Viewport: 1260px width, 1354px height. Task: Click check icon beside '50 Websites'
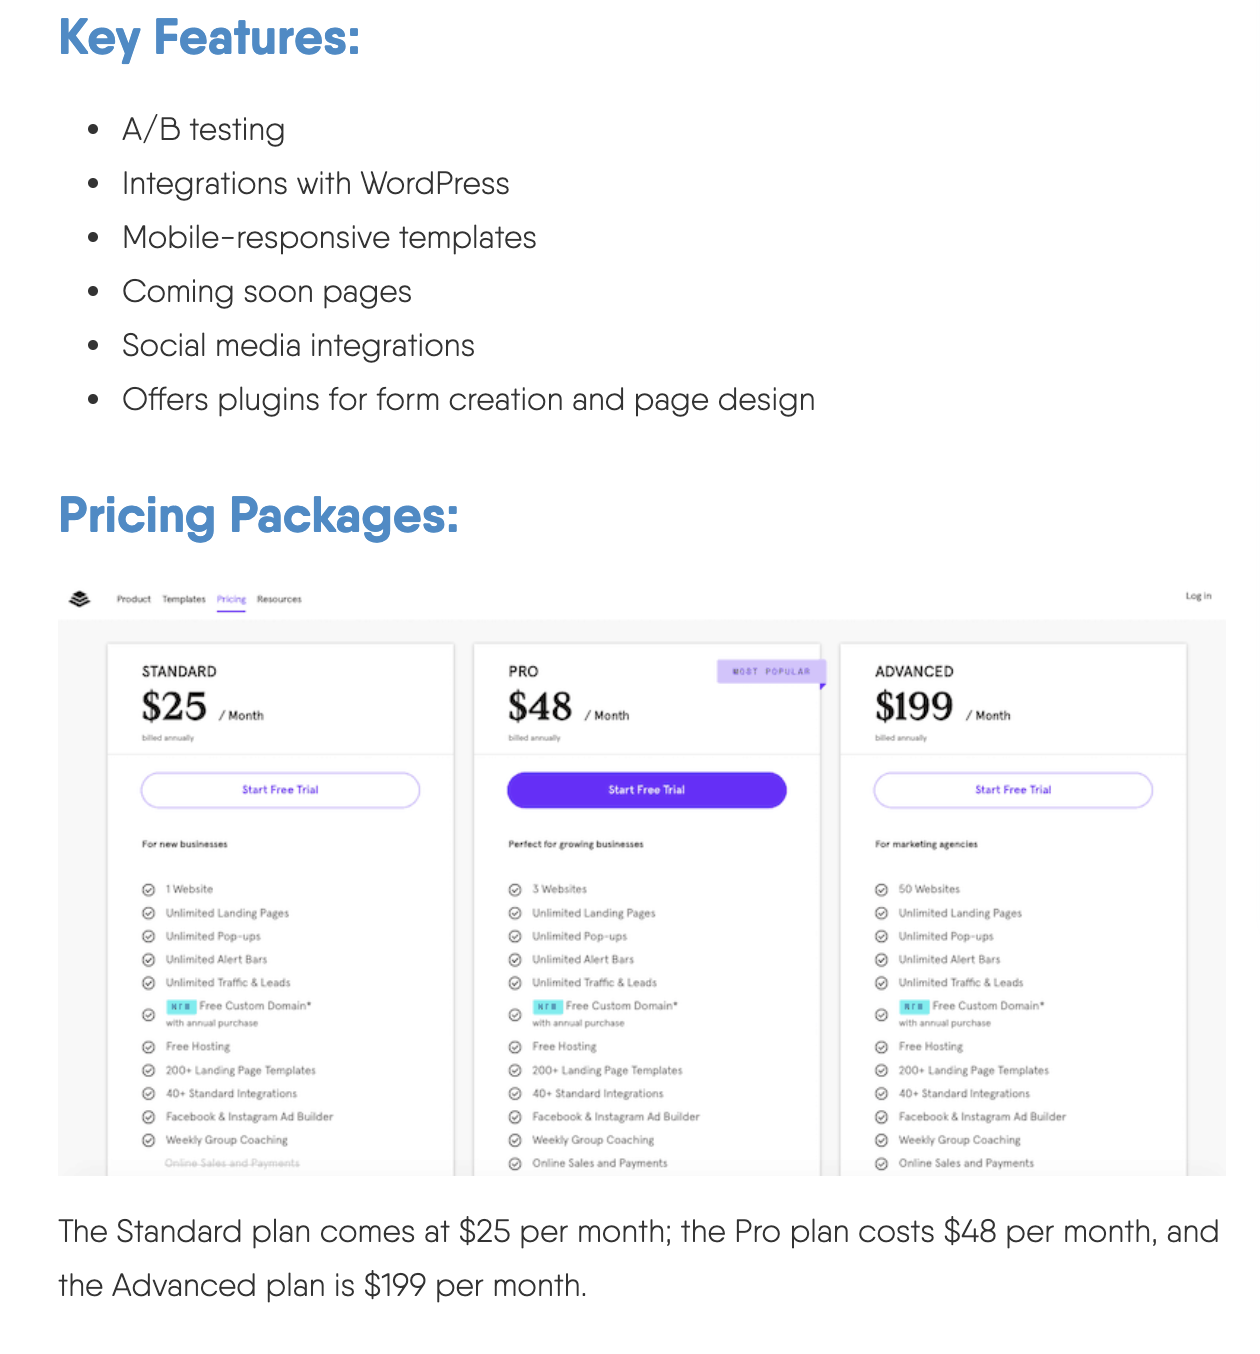(881, 890)
